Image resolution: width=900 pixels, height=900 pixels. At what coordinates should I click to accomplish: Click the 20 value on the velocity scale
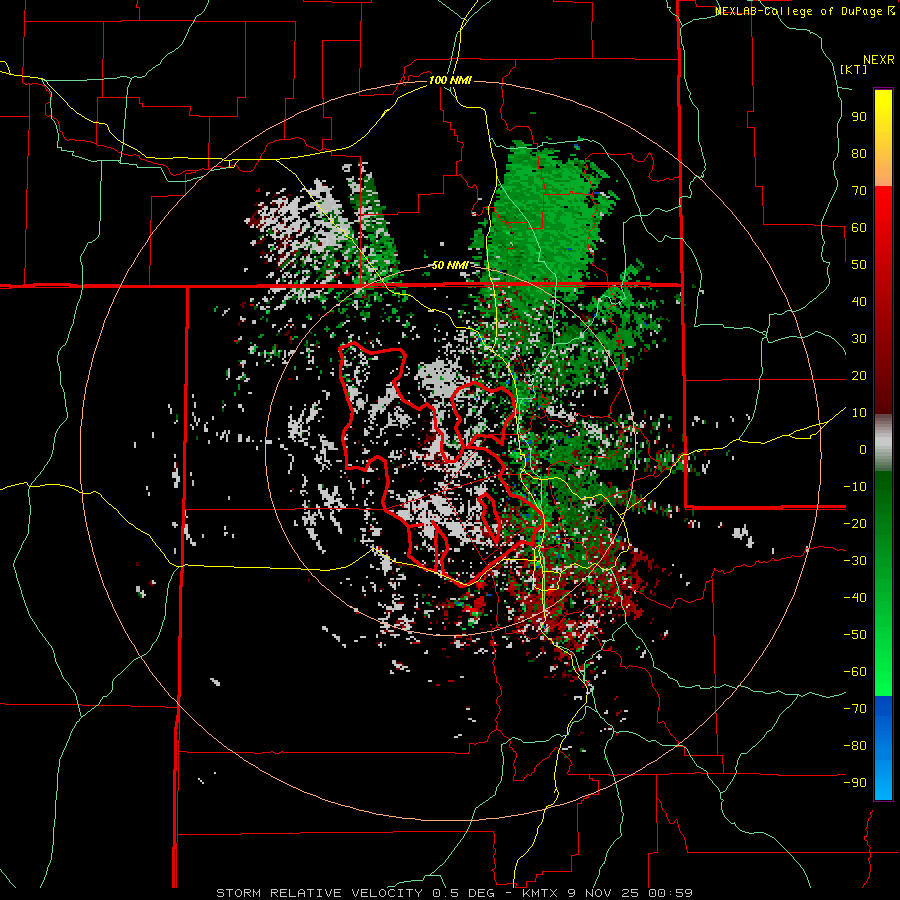coord(859,375)
